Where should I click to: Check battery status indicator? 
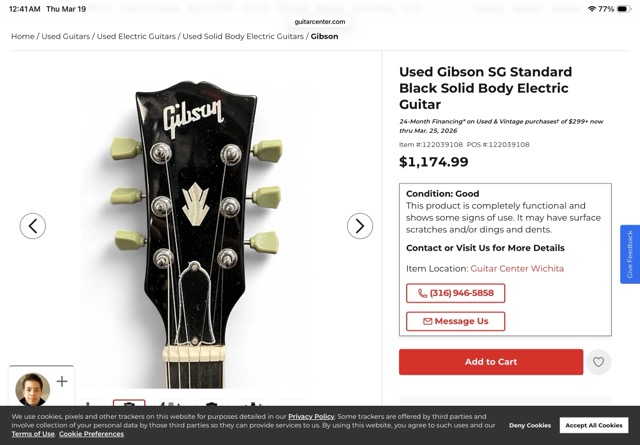(626, 8)
